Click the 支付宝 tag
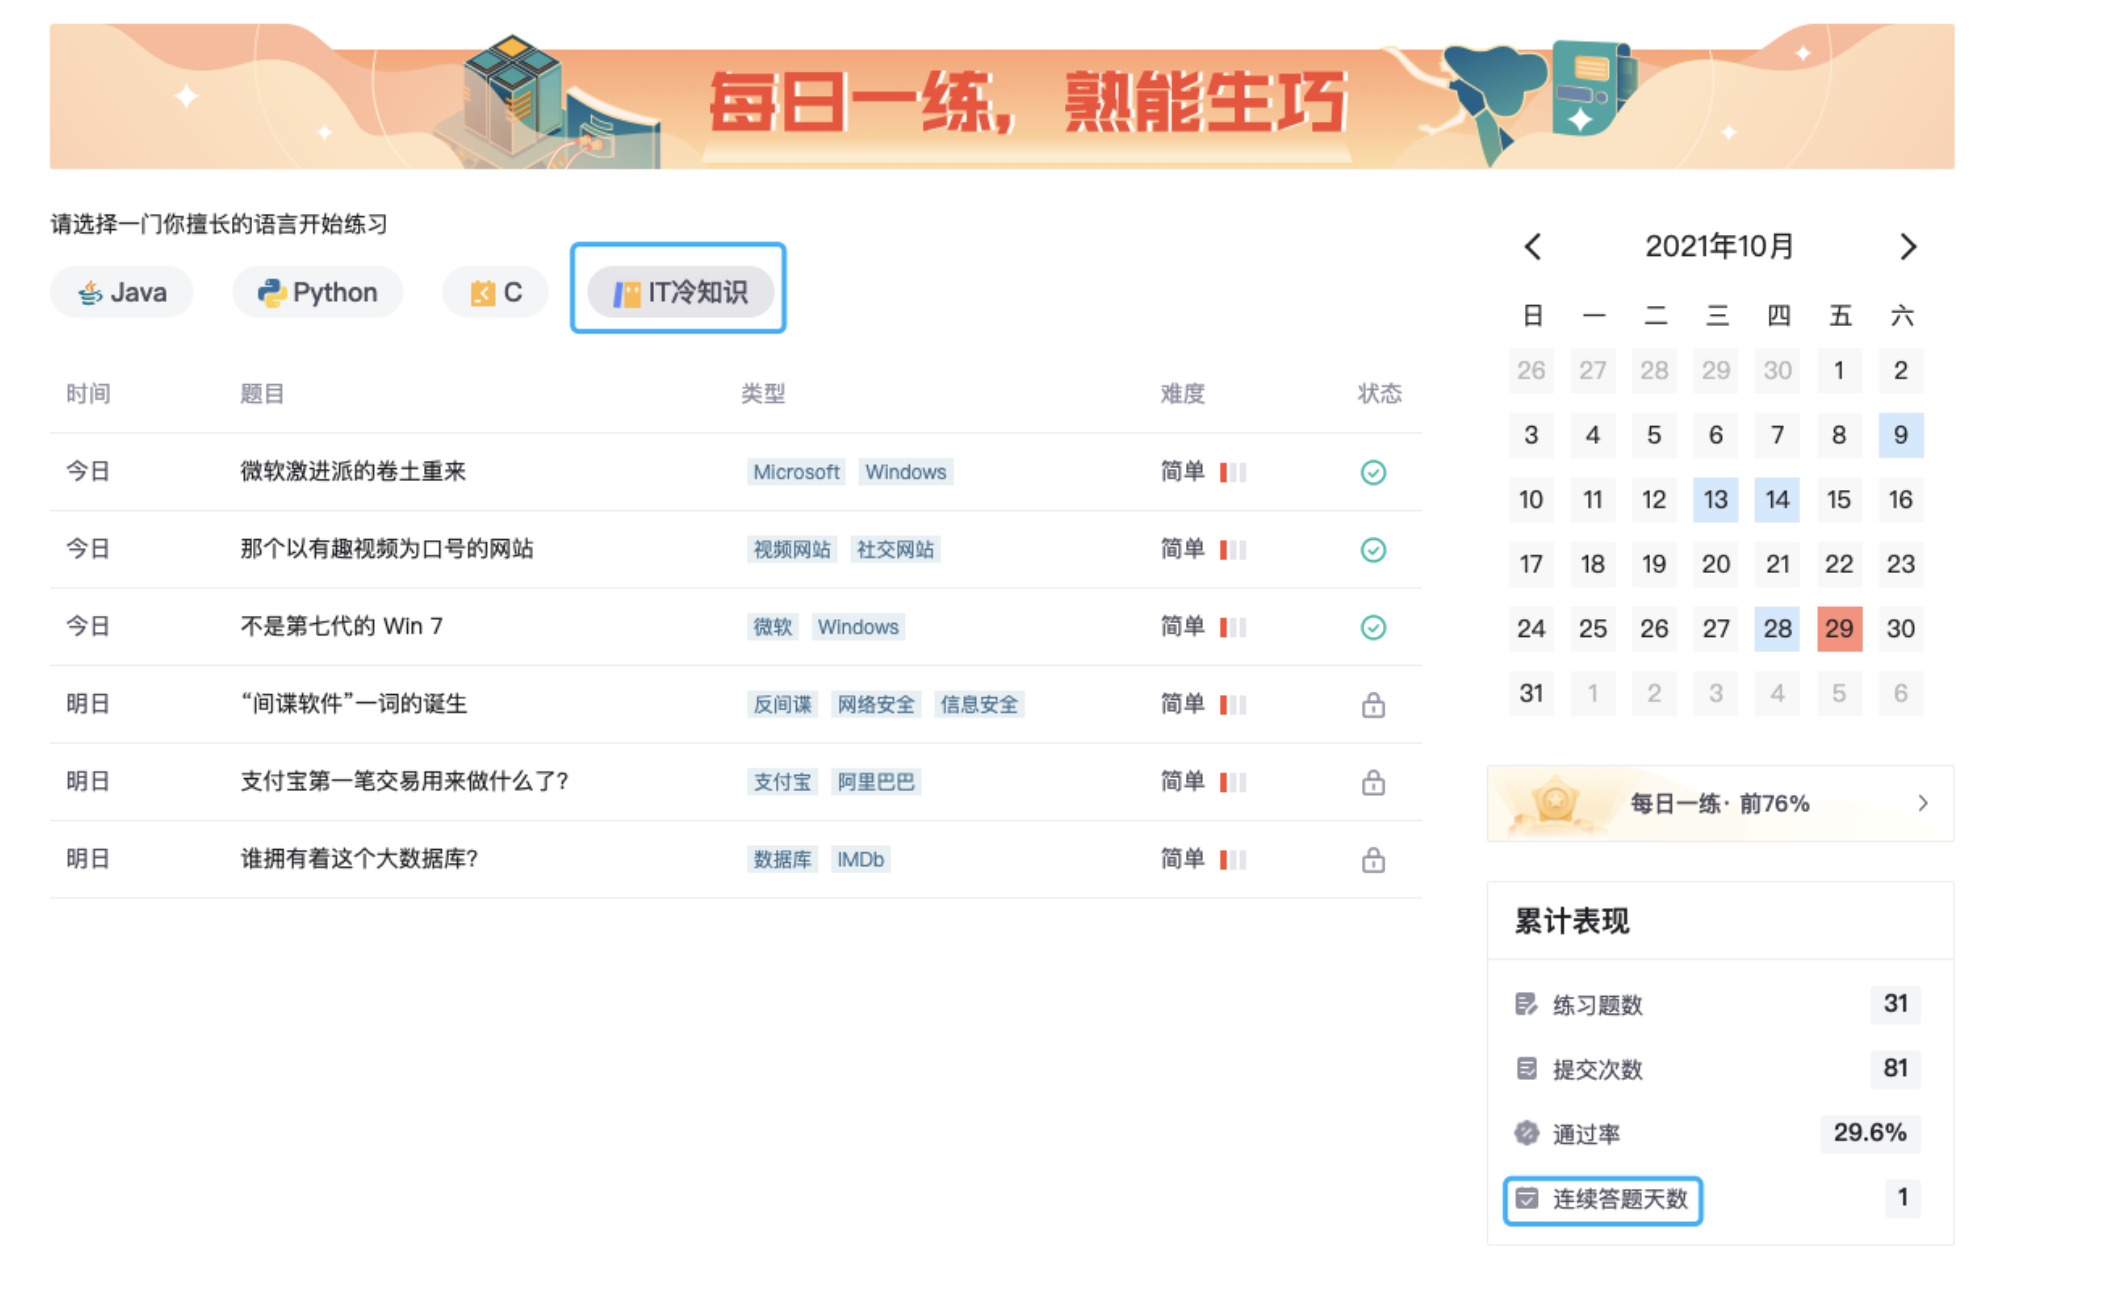This screenshot has width=2108, height=1308. pos(782,782)
